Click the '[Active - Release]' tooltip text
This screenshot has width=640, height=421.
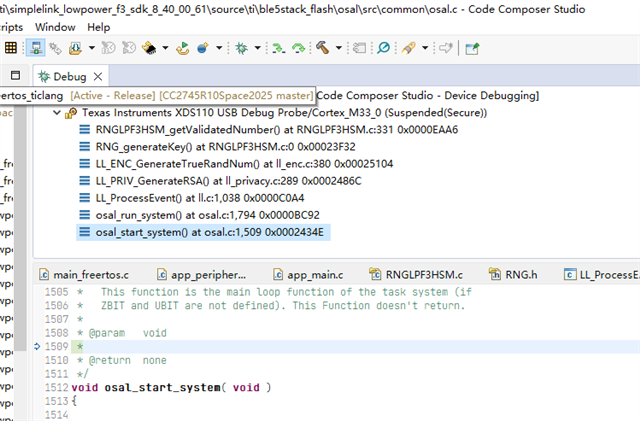coord(113,96)
